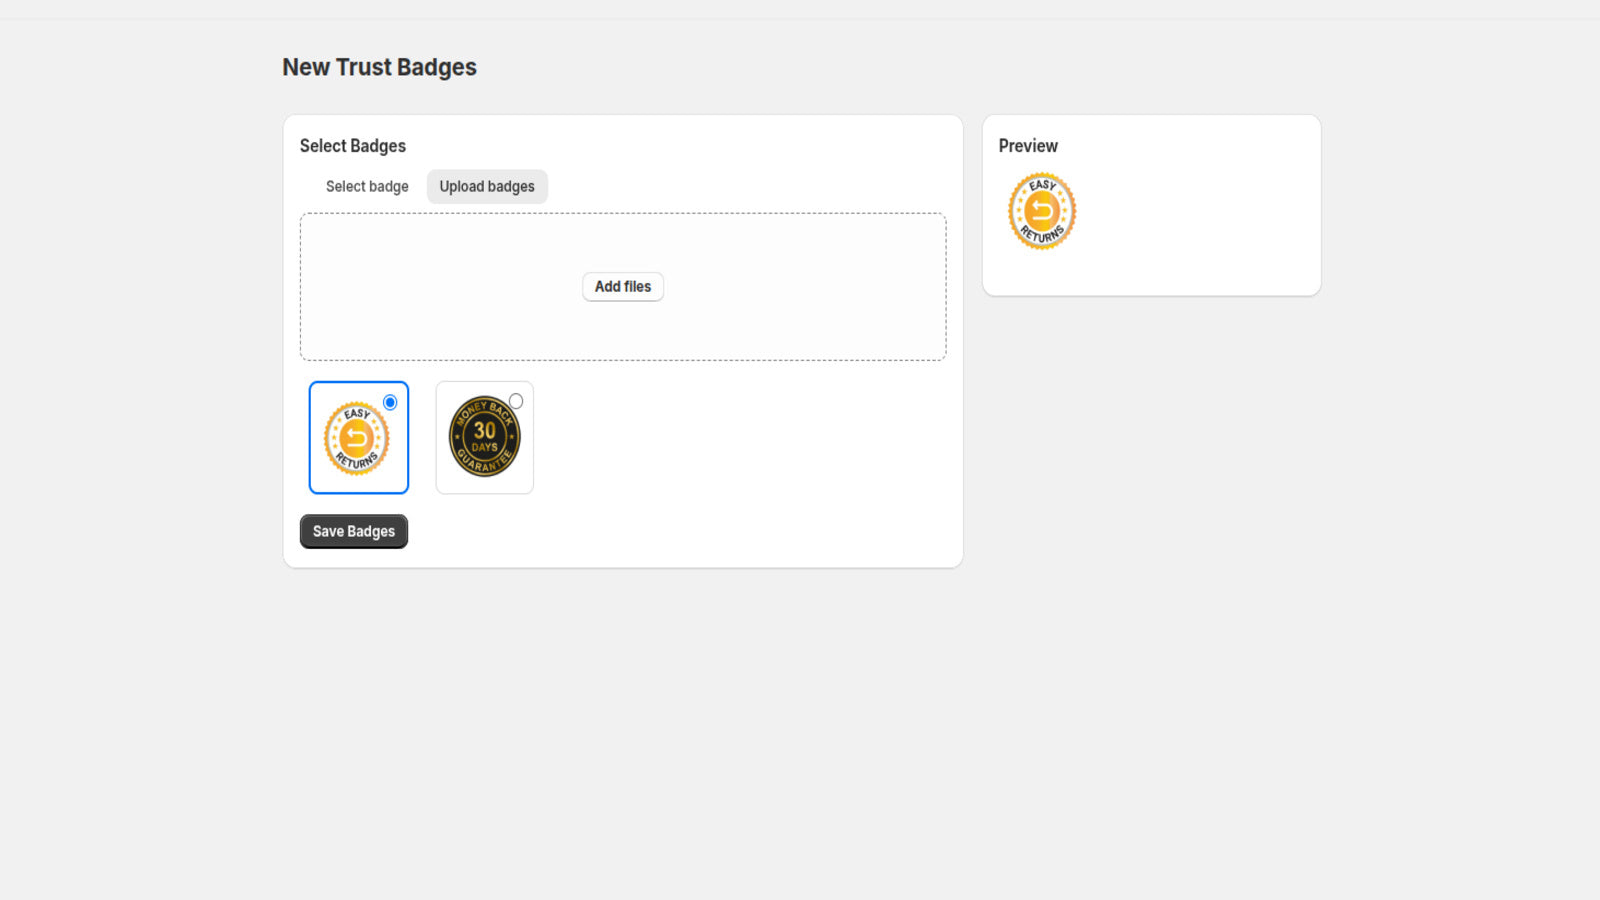Select the radio button on the Easy Returns badge

[391, 401]
